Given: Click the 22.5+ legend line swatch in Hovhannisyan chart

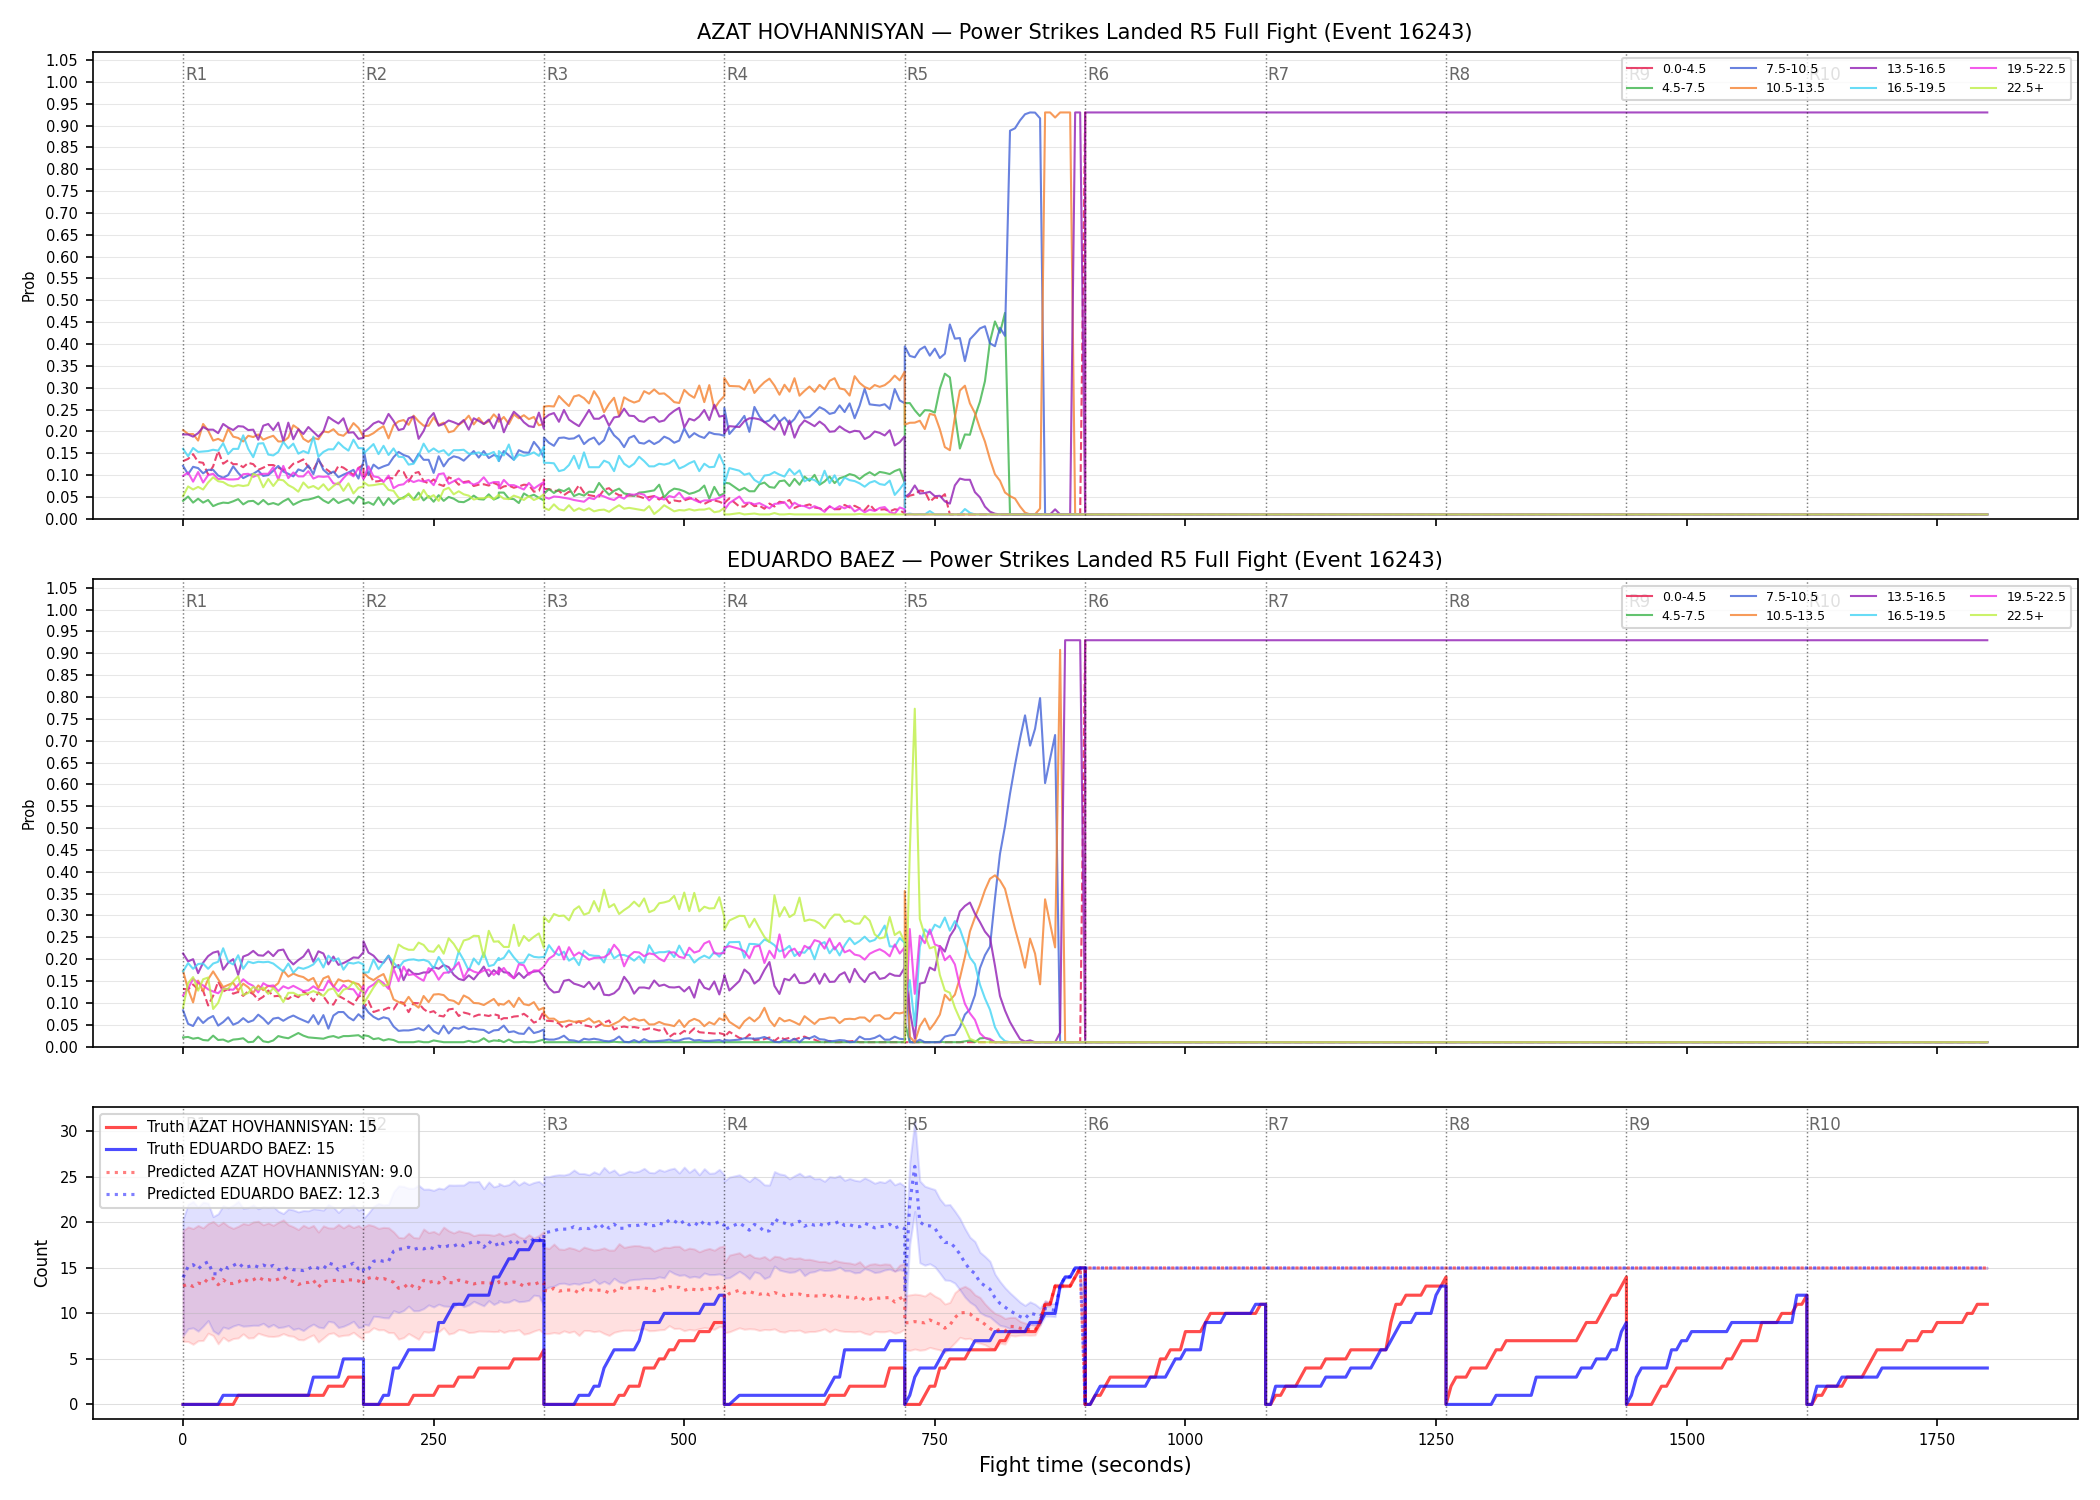Looking at the screenshot, I should pyautogui.click(x=1983, y=88).
